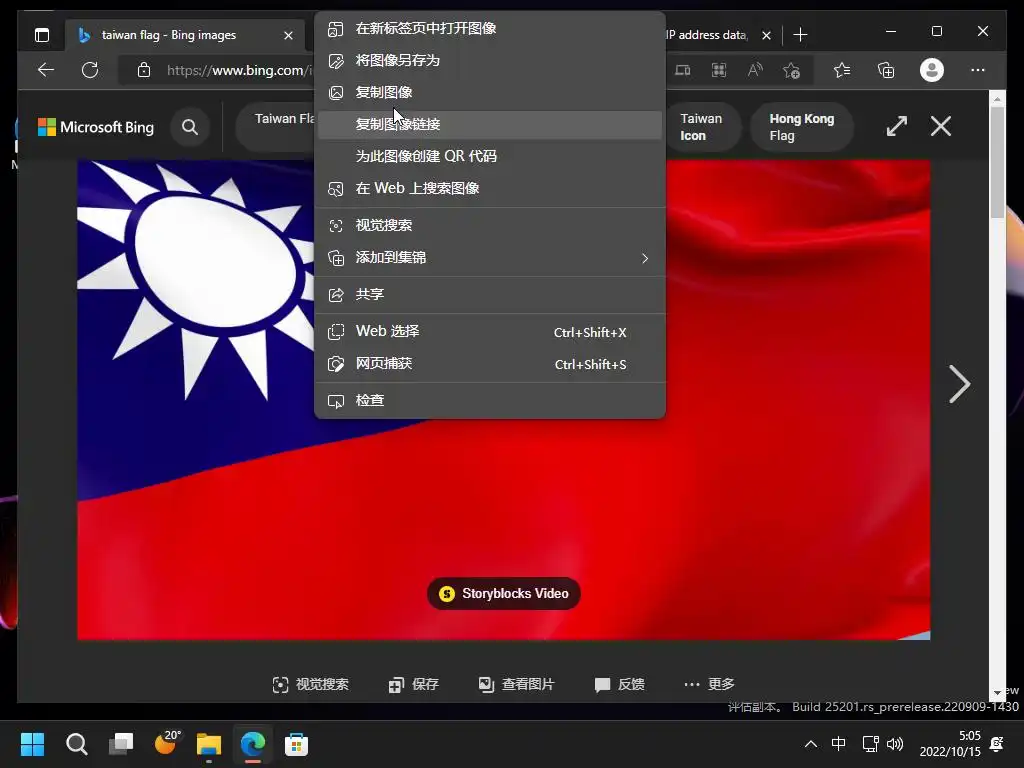Show hidden system tray icons chevron
1024x768 pixels.
tap(810, 744)
